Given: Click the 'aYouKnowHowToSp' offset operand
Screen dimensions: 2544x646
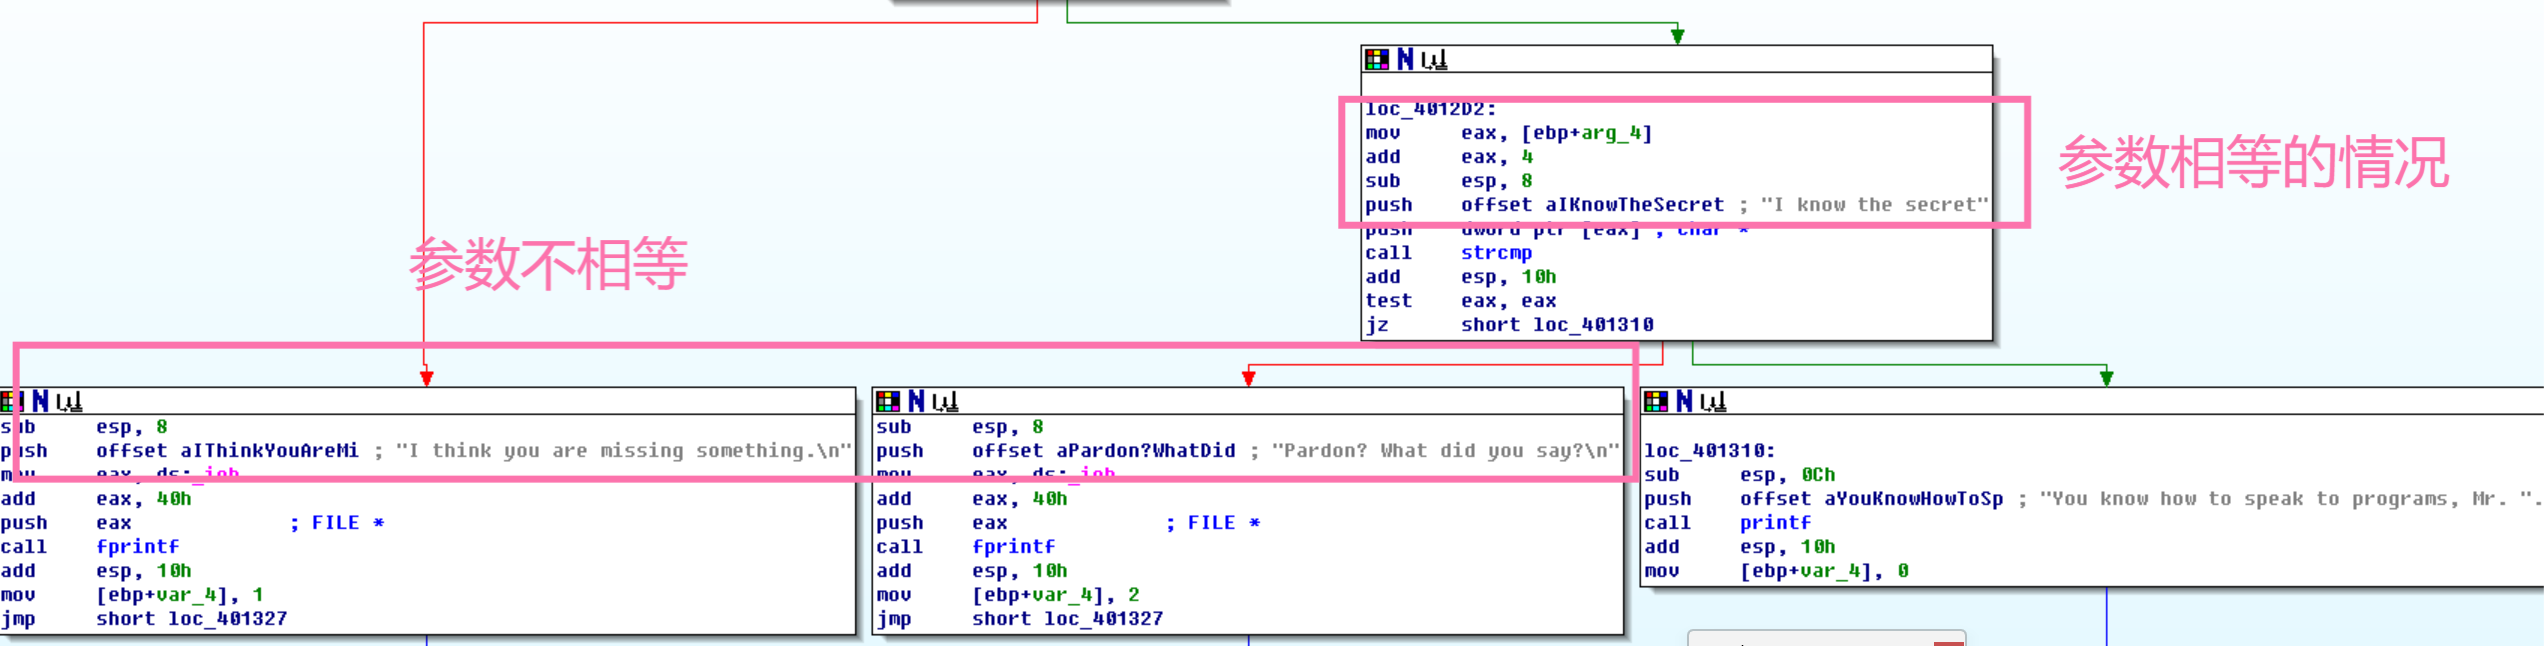Looking at the screenshot, I should [1914, 499].
